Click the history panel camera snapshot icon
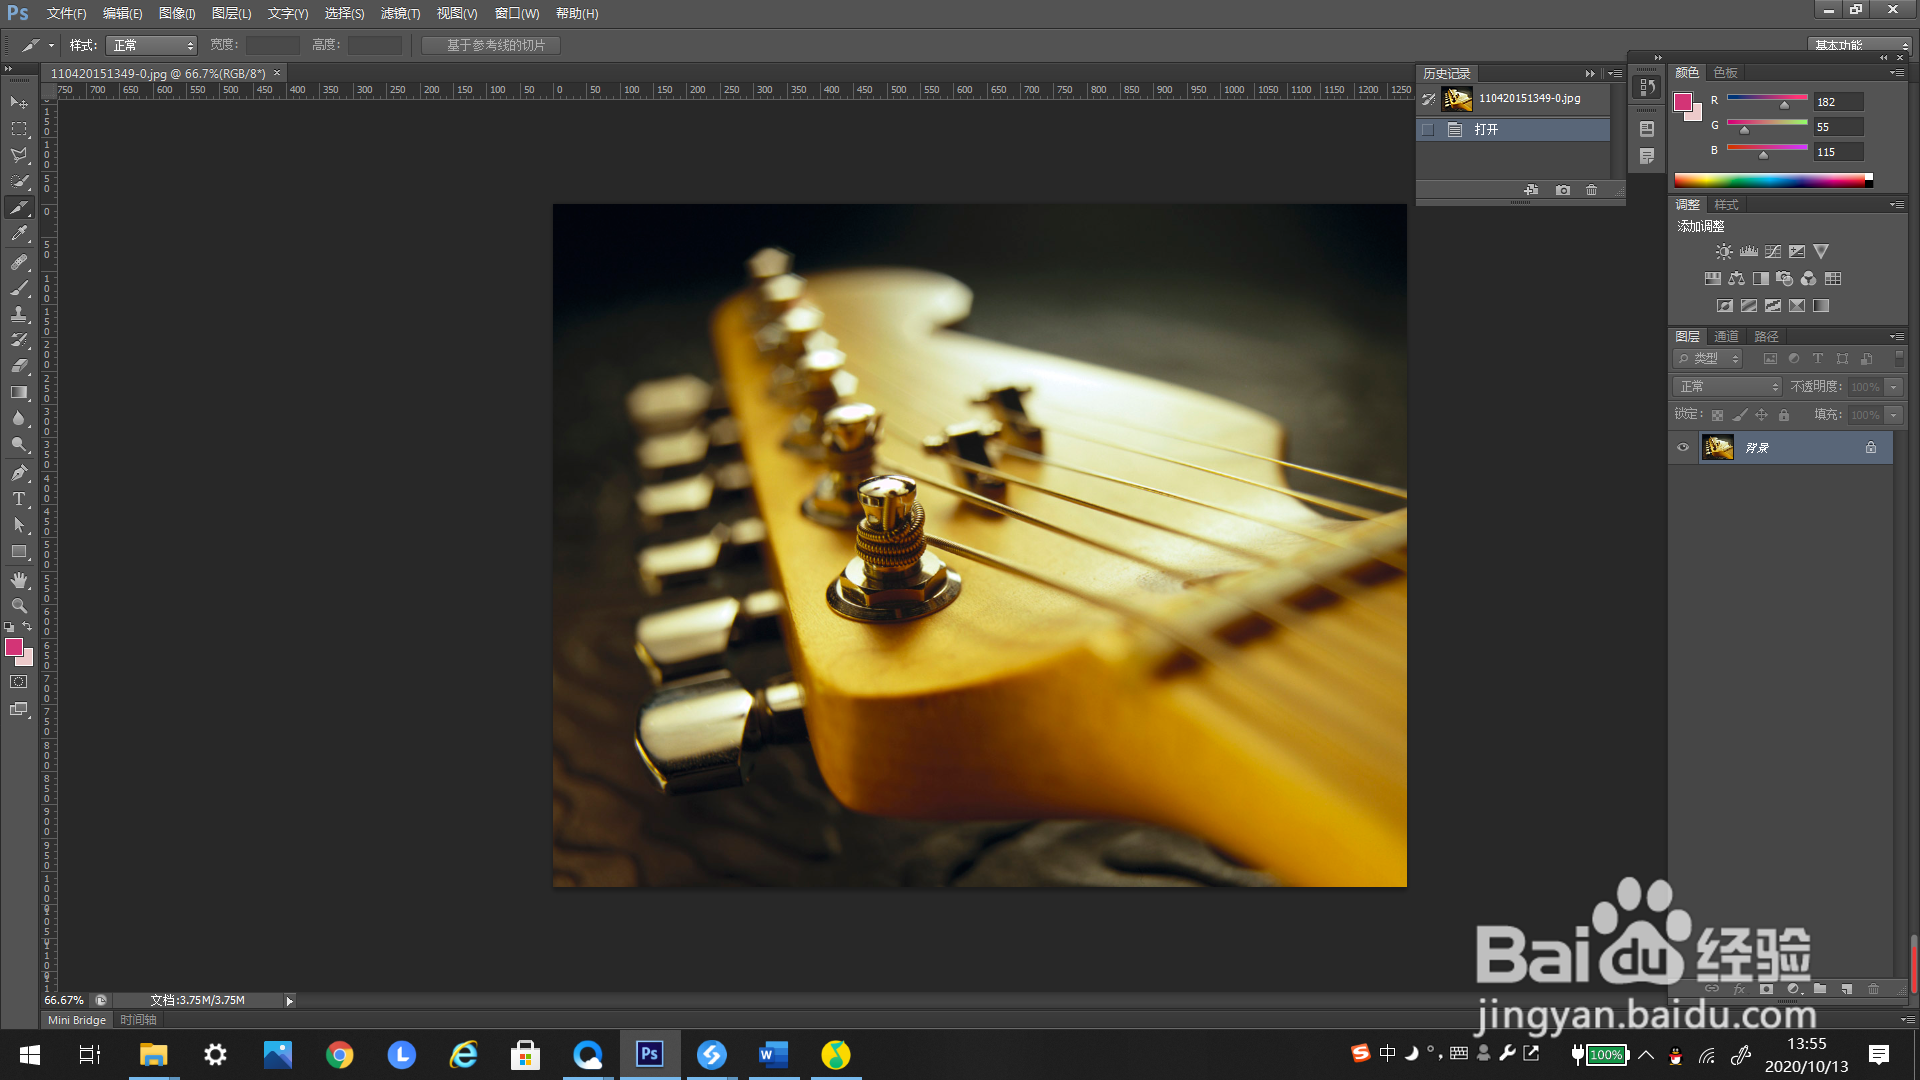 click(x=1563, y=190)
